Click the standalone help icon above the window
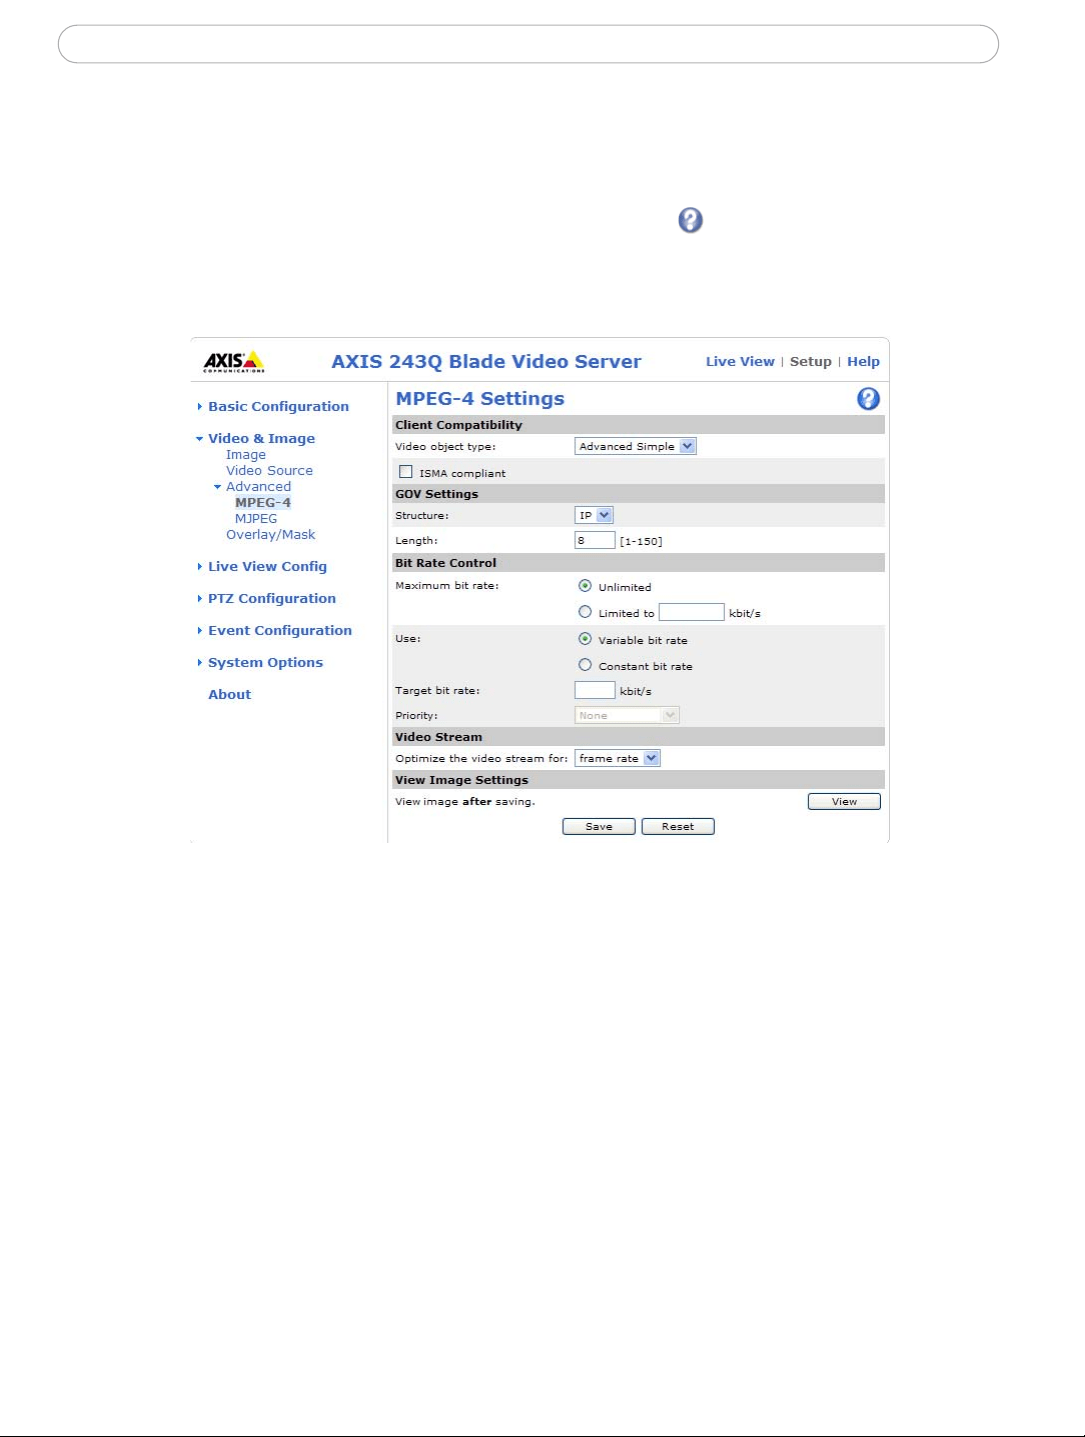This screenshot has height=1437, width=1085. 690,220
